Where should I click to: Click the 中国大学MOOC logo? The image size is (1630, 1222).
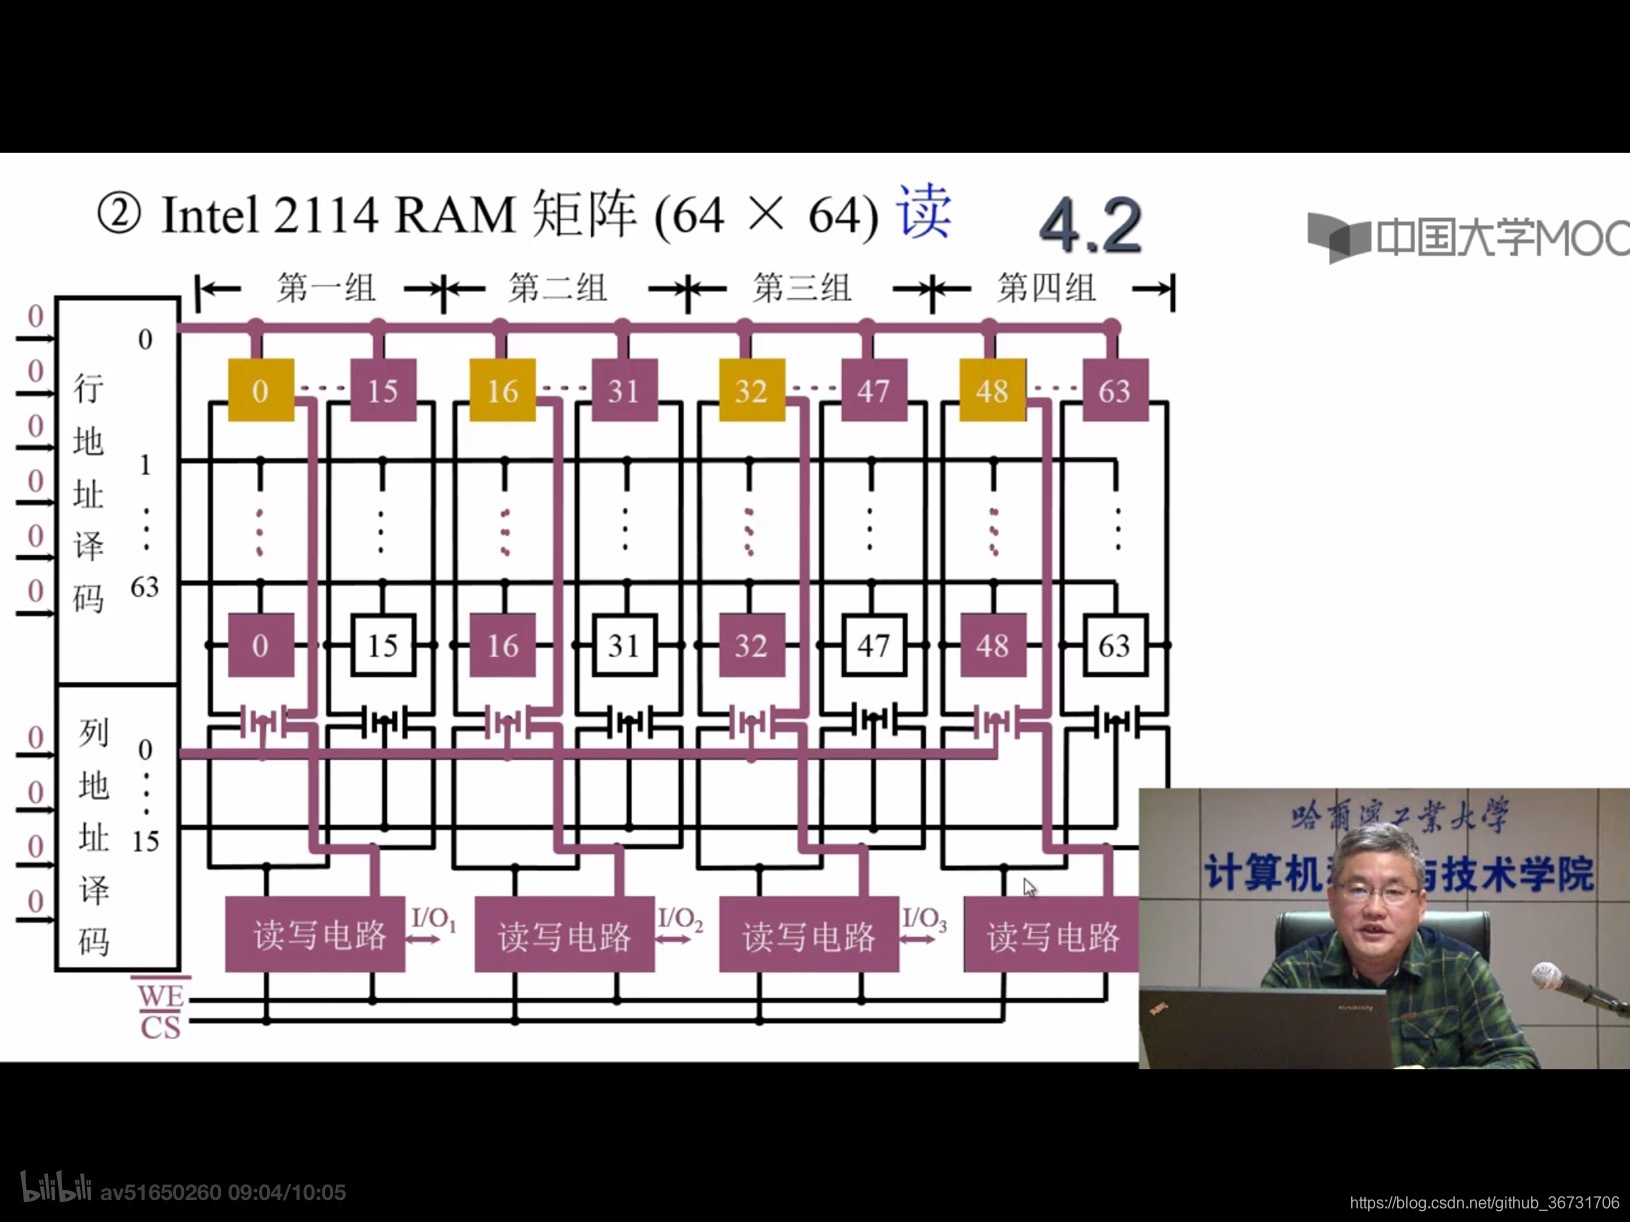pos(1468,237)
